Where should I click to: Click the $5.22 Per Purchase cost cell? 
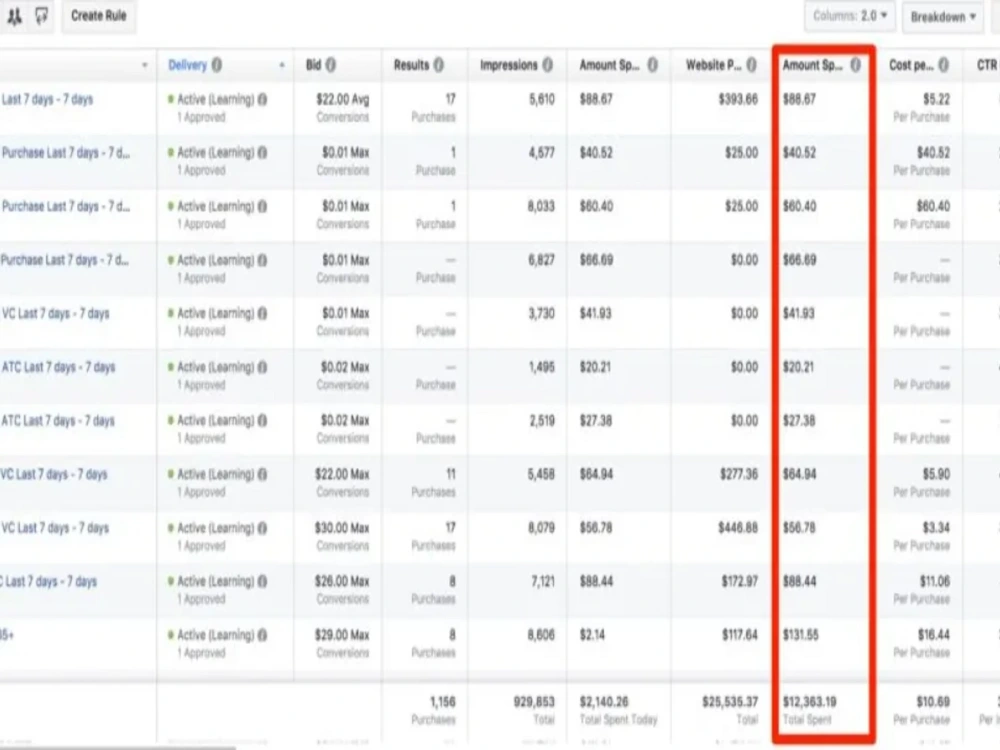936,99
